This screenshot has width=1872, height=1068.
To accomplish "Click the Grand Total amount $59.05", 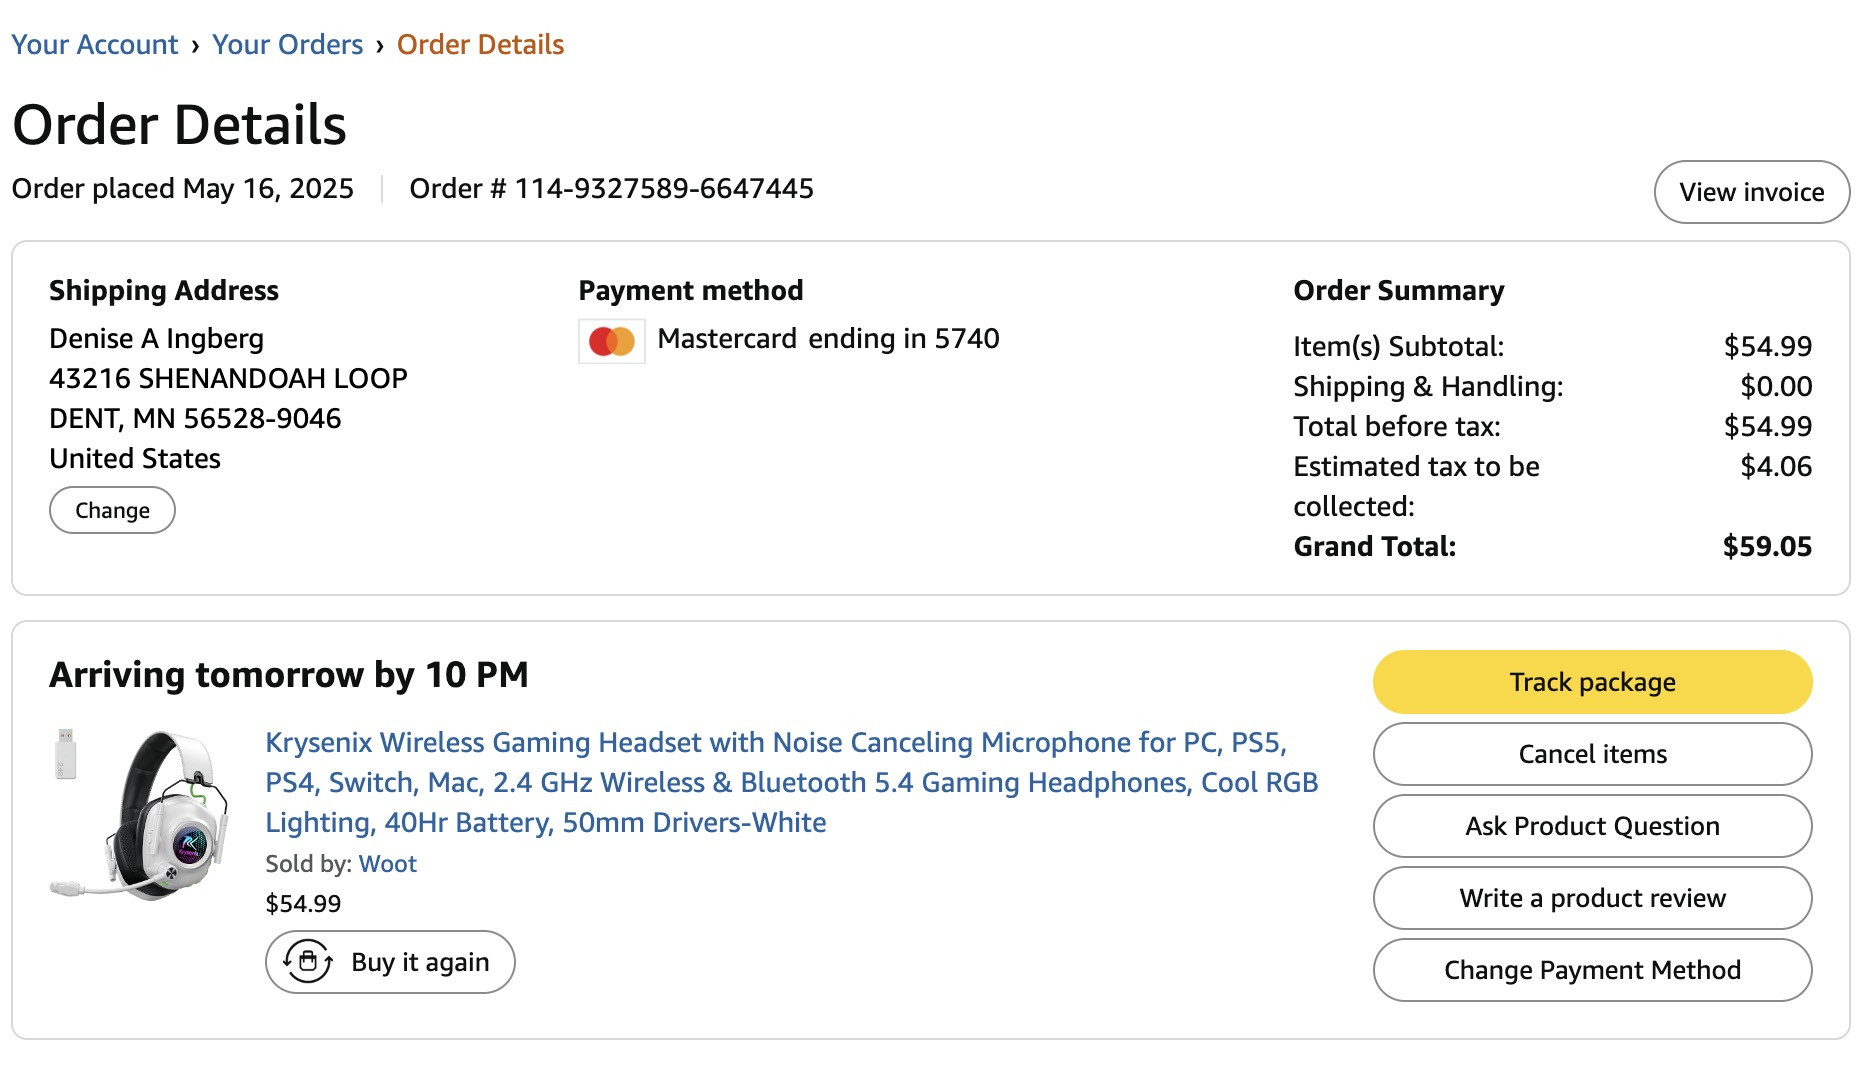I will [x=1767, y=546].
